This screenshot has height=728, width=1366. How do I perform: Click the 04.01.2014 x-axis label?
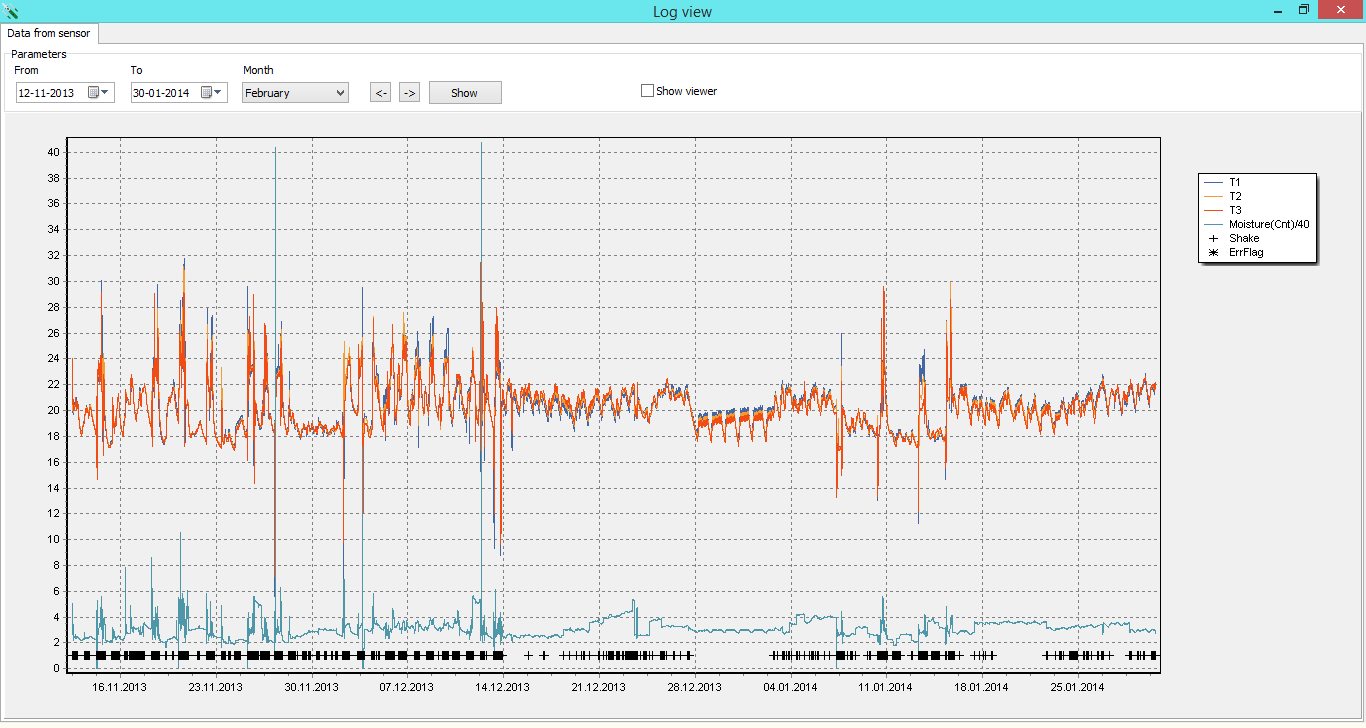tap(790, 687)
